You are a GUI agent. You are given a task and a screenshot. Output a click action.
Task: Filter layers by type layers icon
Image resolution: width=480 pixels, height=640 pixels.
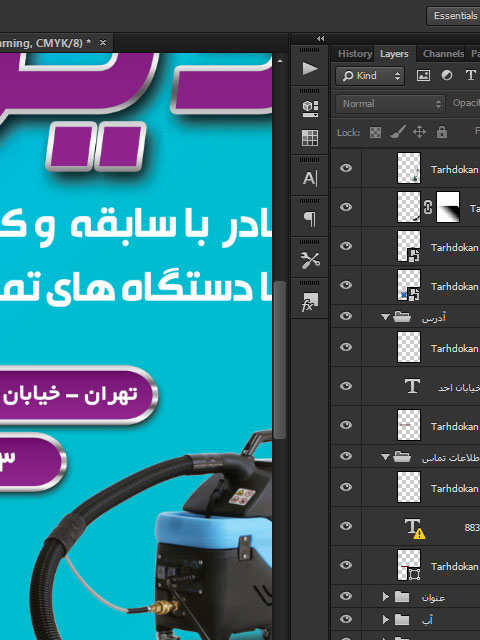click(470, 76)
